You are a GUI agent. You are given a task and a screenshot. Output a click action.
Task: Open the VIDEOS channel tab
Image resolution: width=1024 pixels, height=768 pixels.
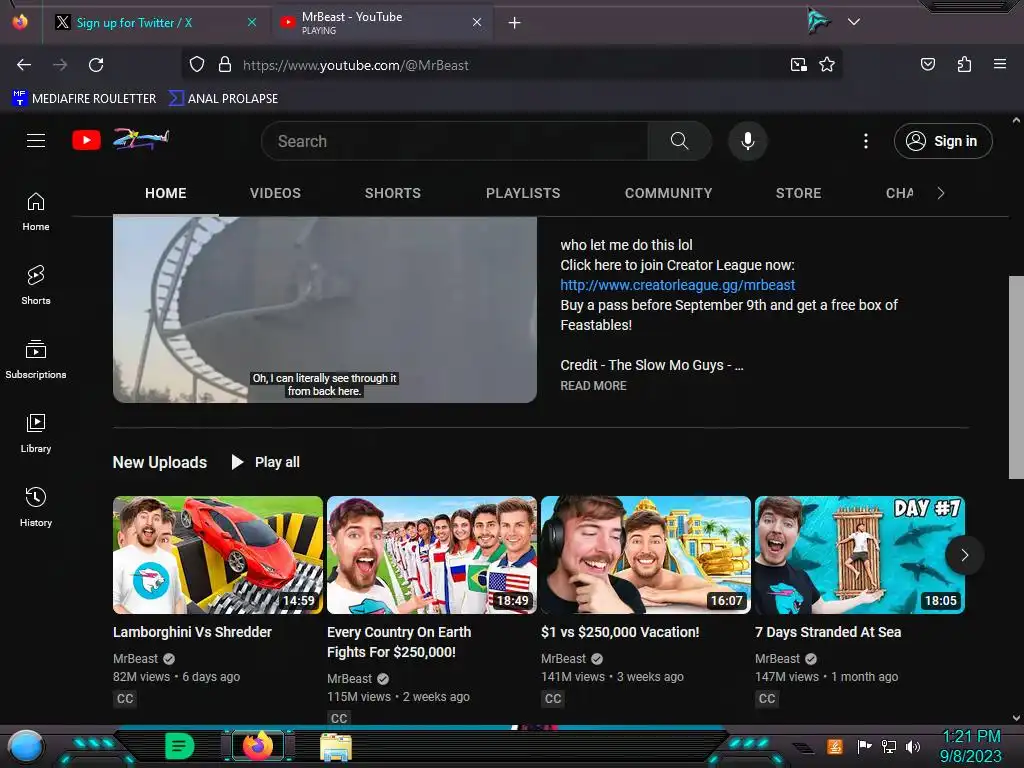[275, 193]
